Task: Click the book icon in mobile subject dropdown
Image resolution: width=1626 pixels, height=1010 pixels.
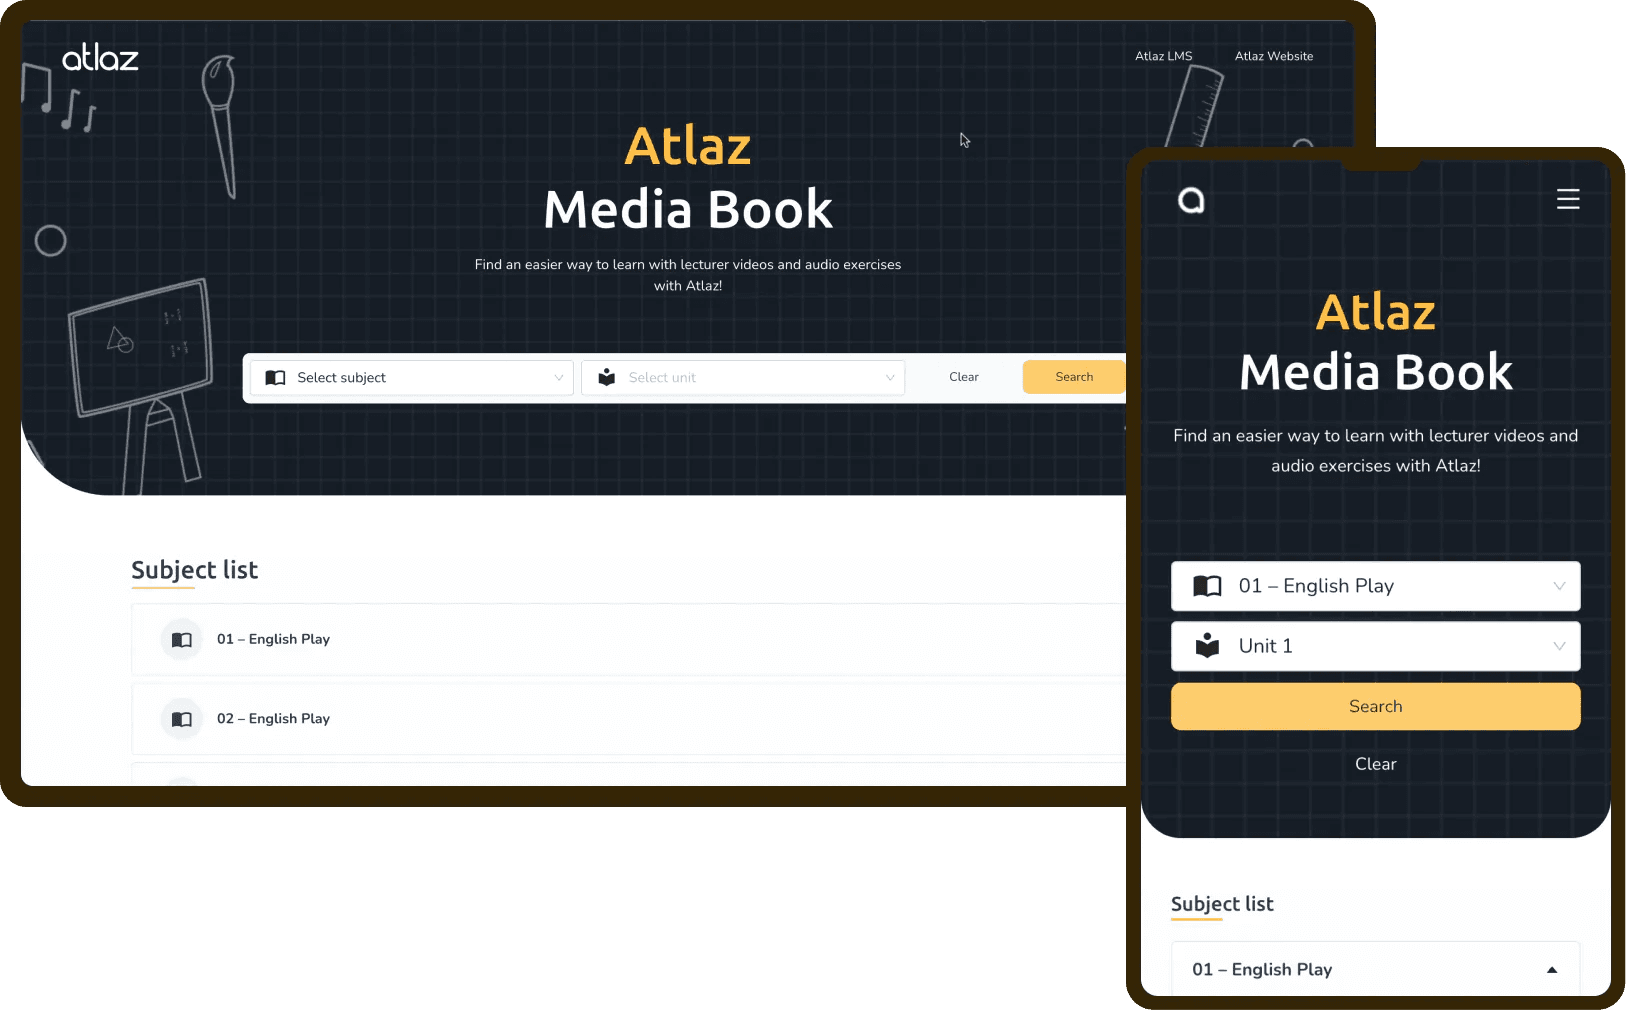Action: tap(1207, 586)
